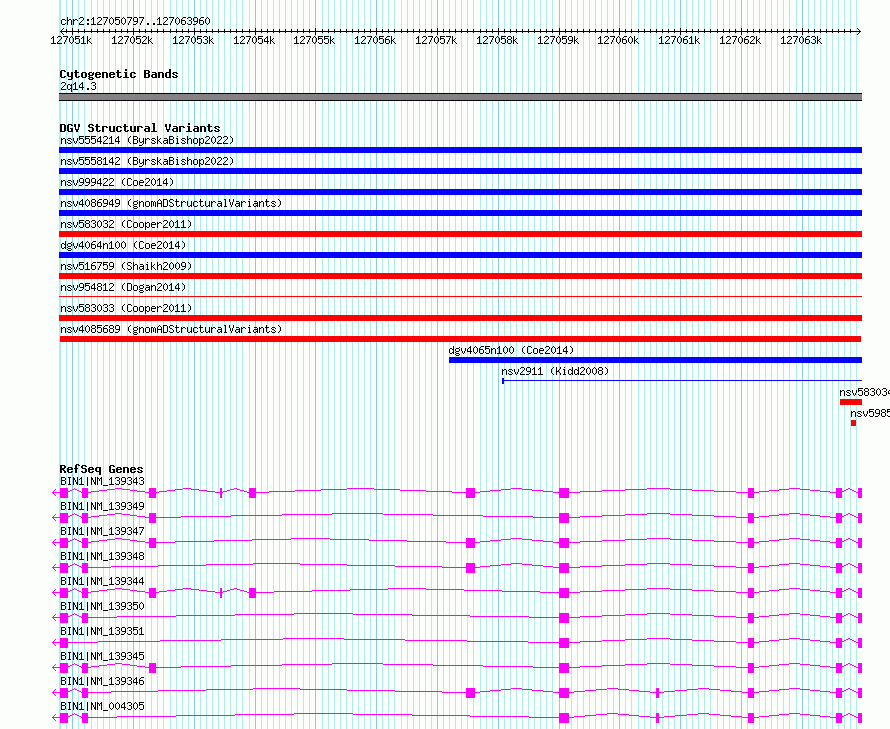Click the left arrow of NM_139351 transcript
Screen dimensions: 890x729
click(x=56, y=643)
